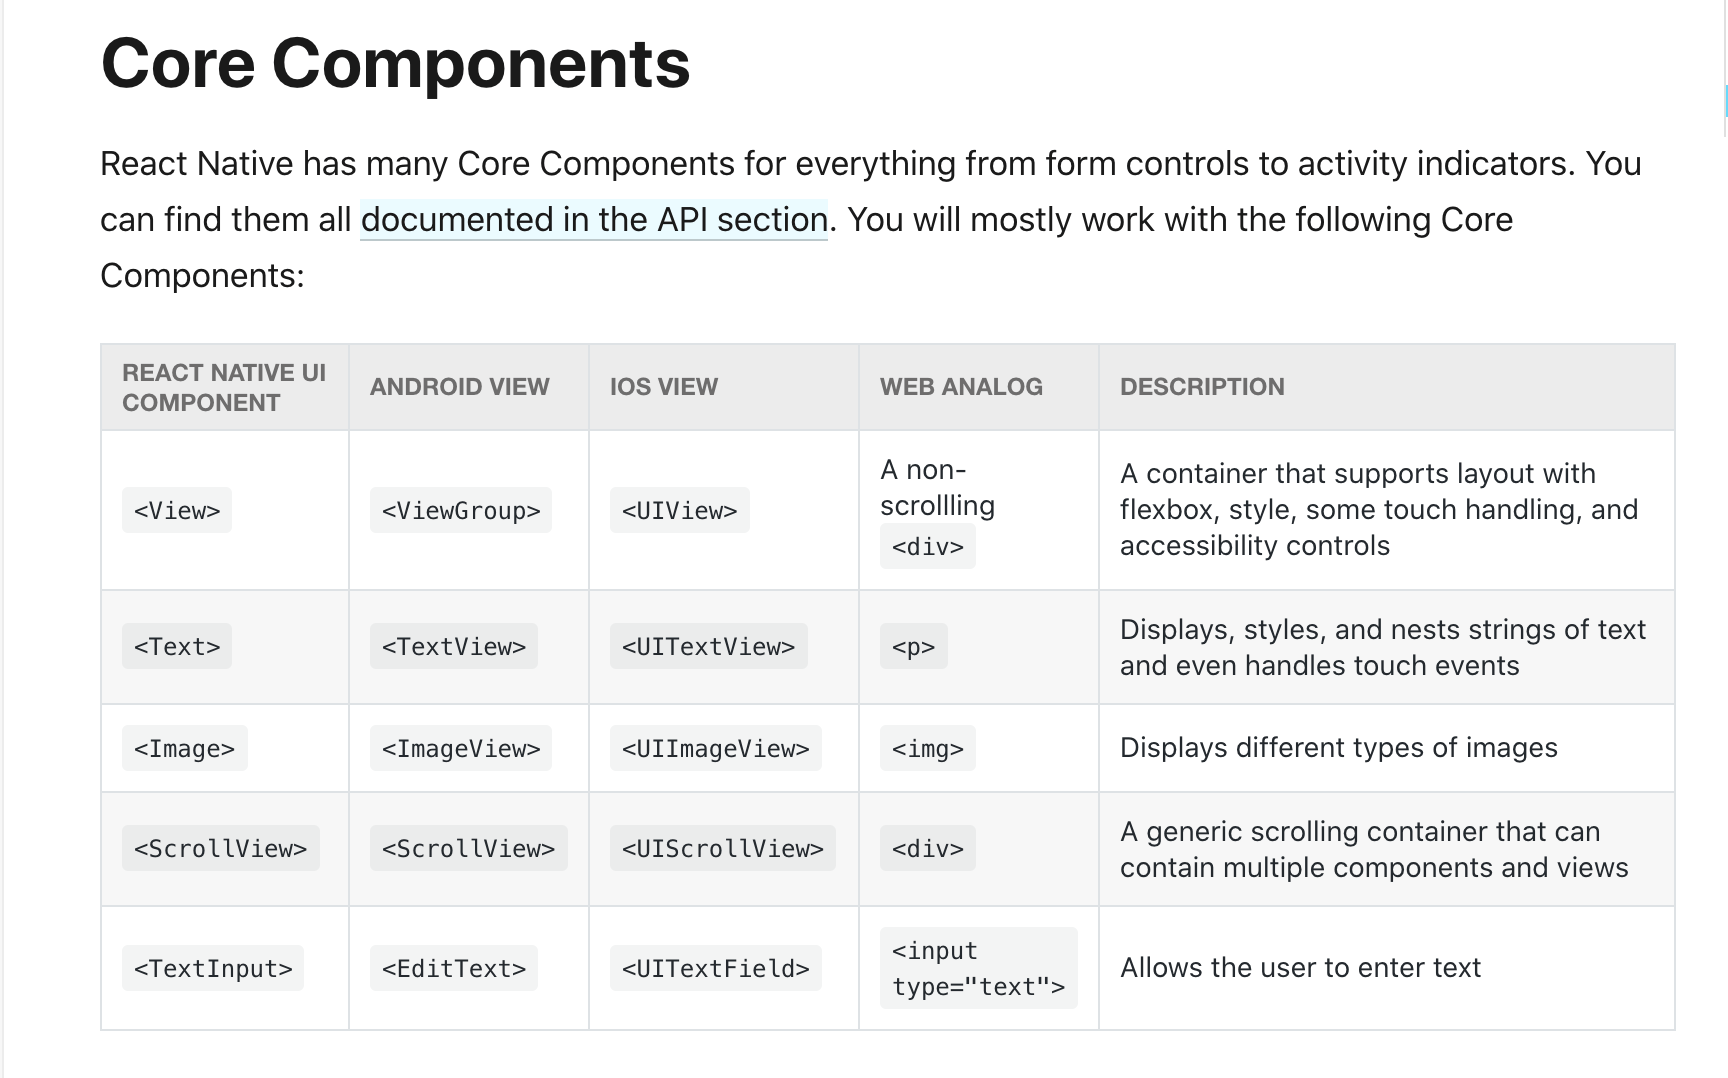This screenshot has width=1728, height=1078.
Task: Click the Core Components heading
Action: tap(396, 63)
